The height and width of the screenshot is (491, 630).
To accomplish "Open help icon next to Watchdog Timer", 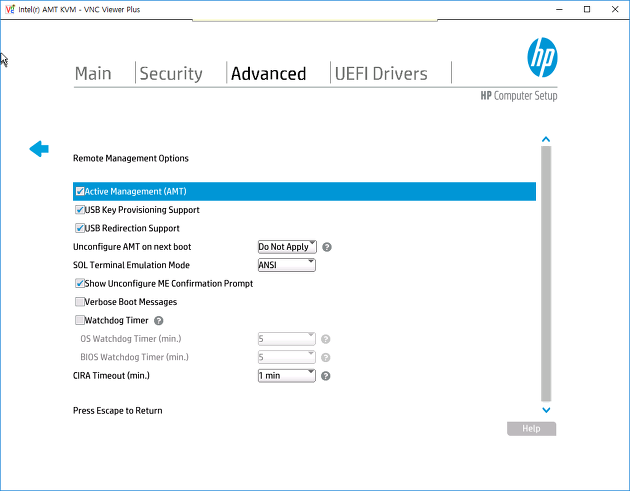I will (x=159, y=321).
